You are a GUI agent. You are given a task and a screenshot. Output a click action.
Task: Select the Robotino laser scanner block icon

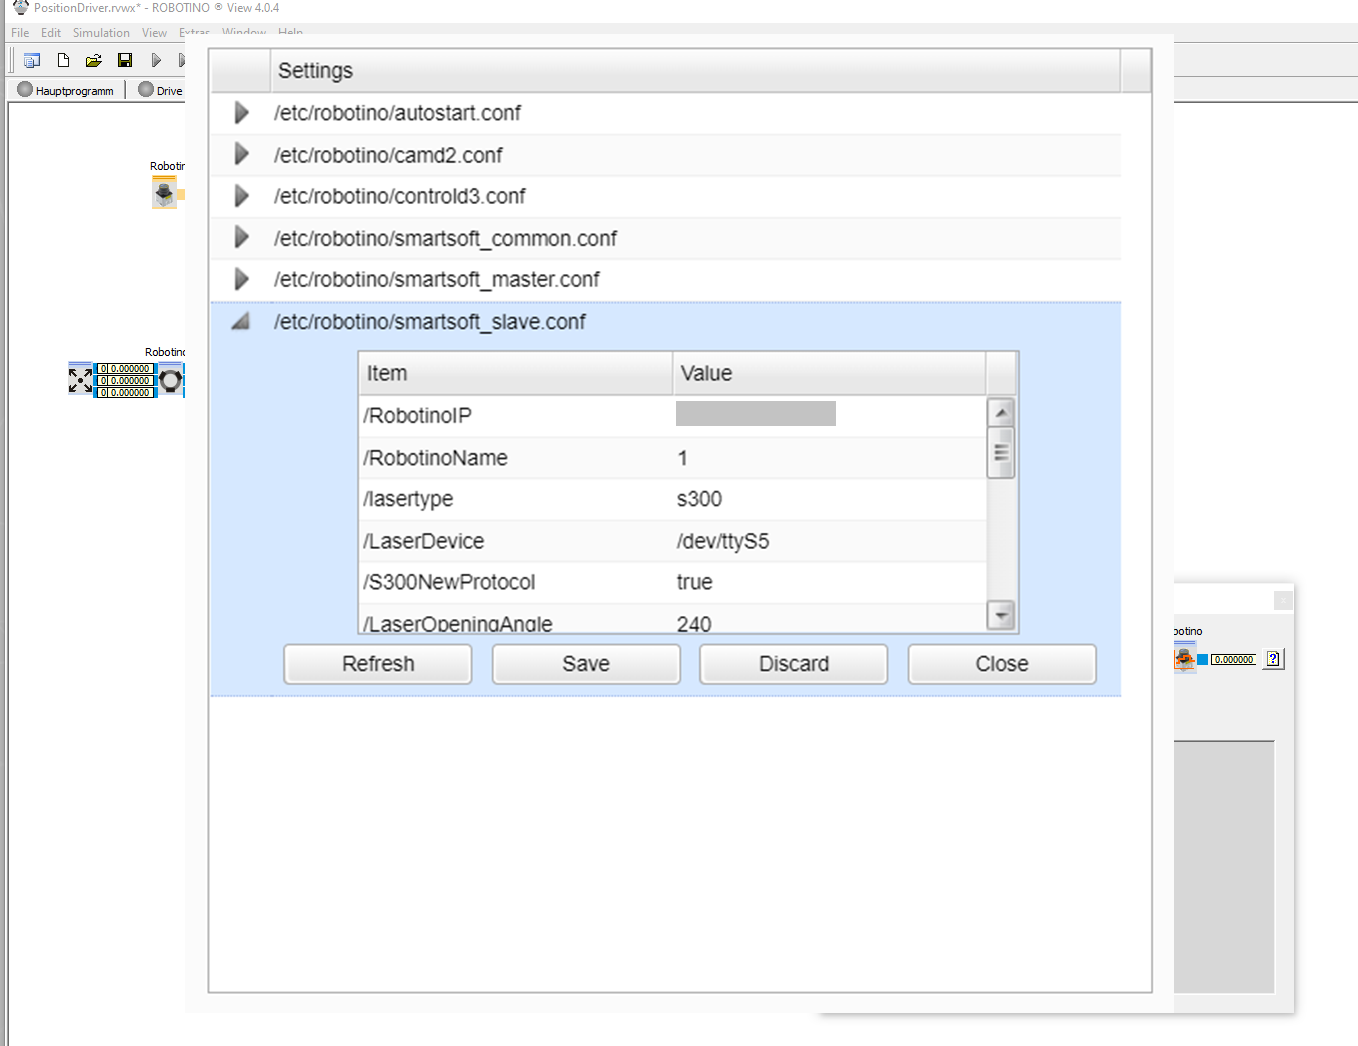(x=164, y=192)
